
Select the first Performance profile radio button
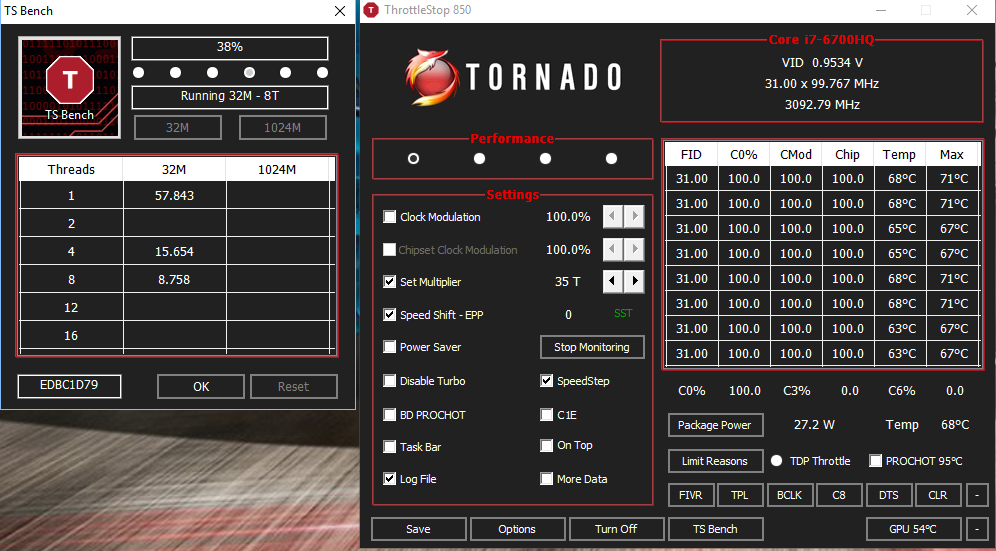pyautogui.click(x=414, y=158)
